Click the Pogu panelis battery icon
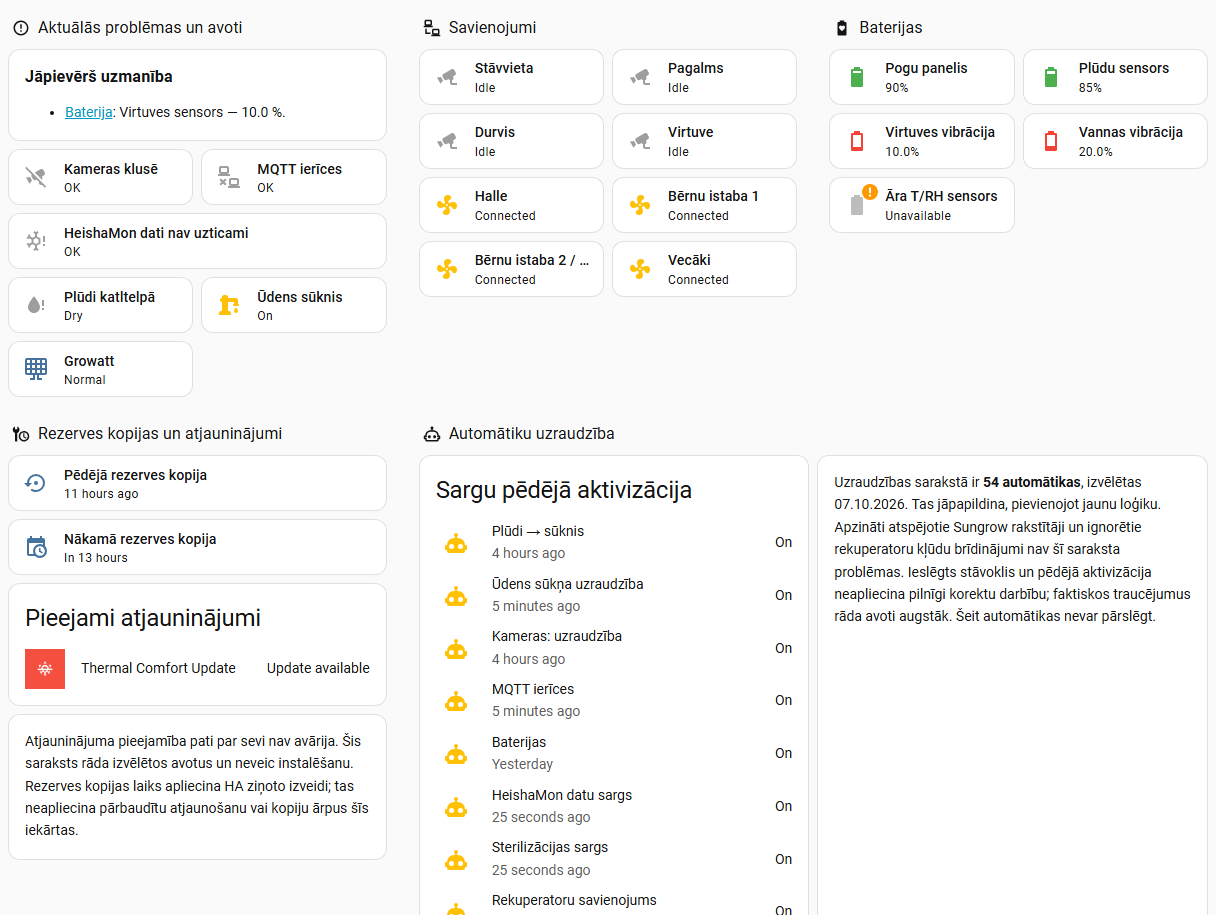The width and height of the screenshot is (1216, 915). click(x=857, y=77)
